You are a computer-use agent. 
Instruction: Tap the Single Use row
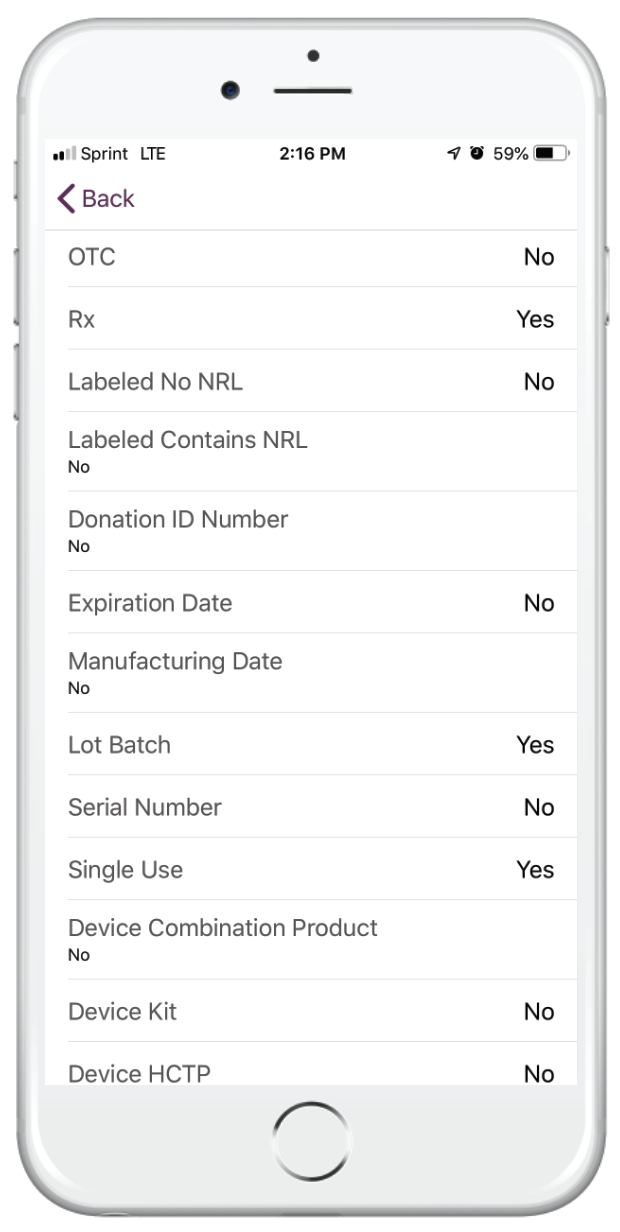310,869
